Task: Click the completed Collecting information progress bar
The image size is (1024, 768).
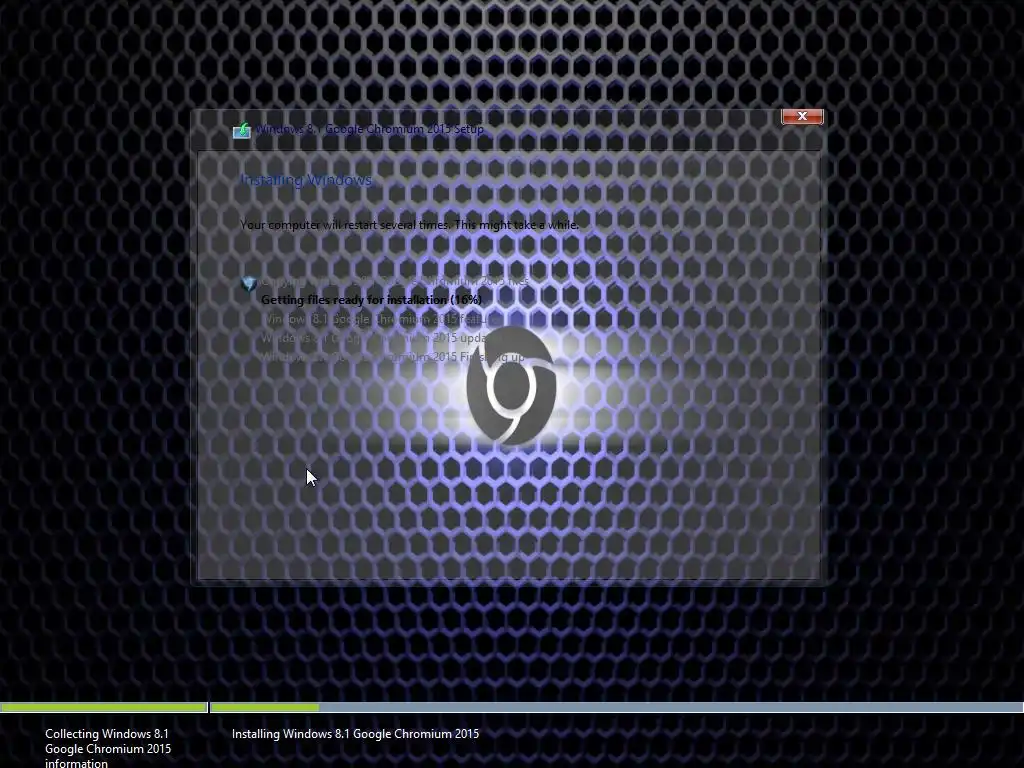Action: click(x=104, y=707)
